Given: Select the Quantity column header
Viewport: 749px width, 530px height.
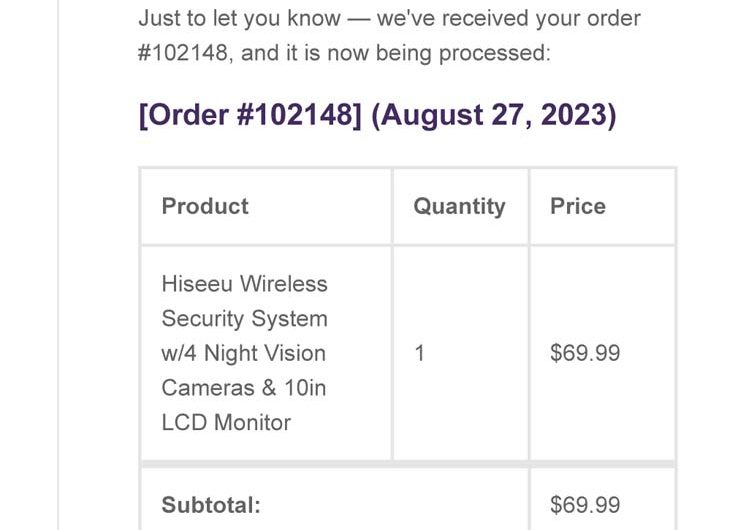Looking at the screenshot, I should [459, 206].
